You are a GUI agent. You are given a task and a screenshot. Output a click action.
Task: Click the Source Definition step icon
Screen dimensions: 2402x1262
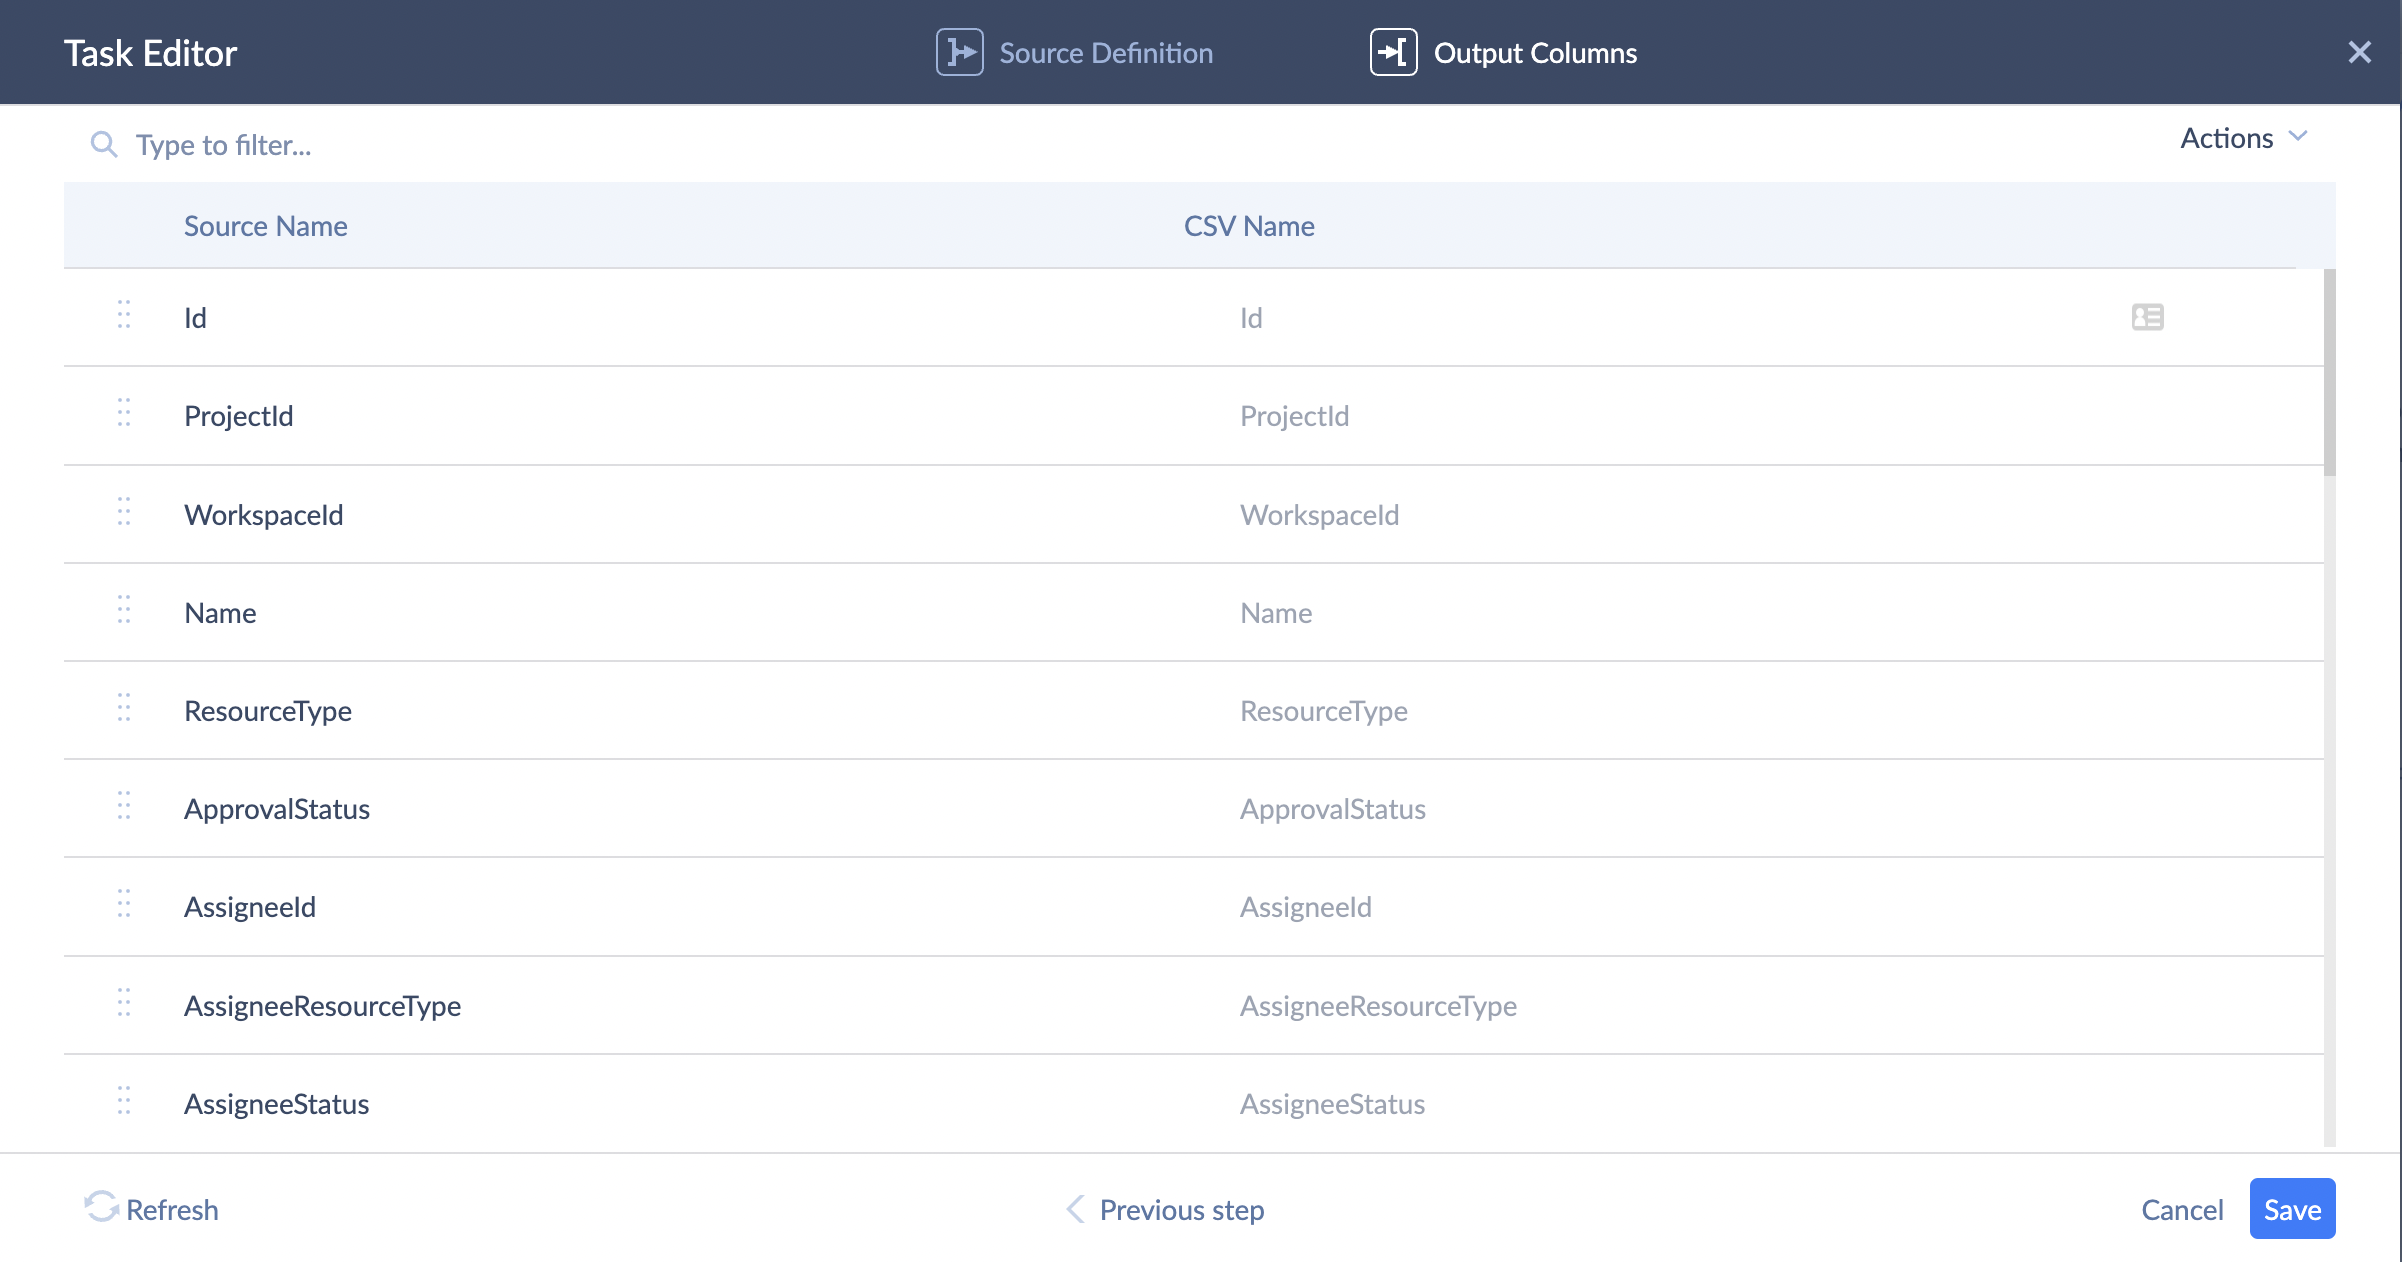click(x=959, y=52)
